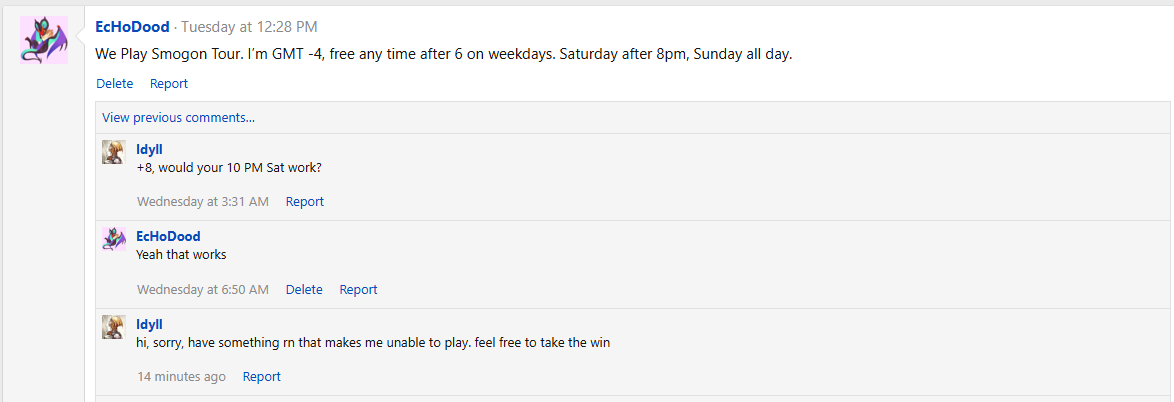Open Idyll's profile from the 10 PM Sat comment
This screenshot has height=402, width=1174.
(x=149, y=149)
